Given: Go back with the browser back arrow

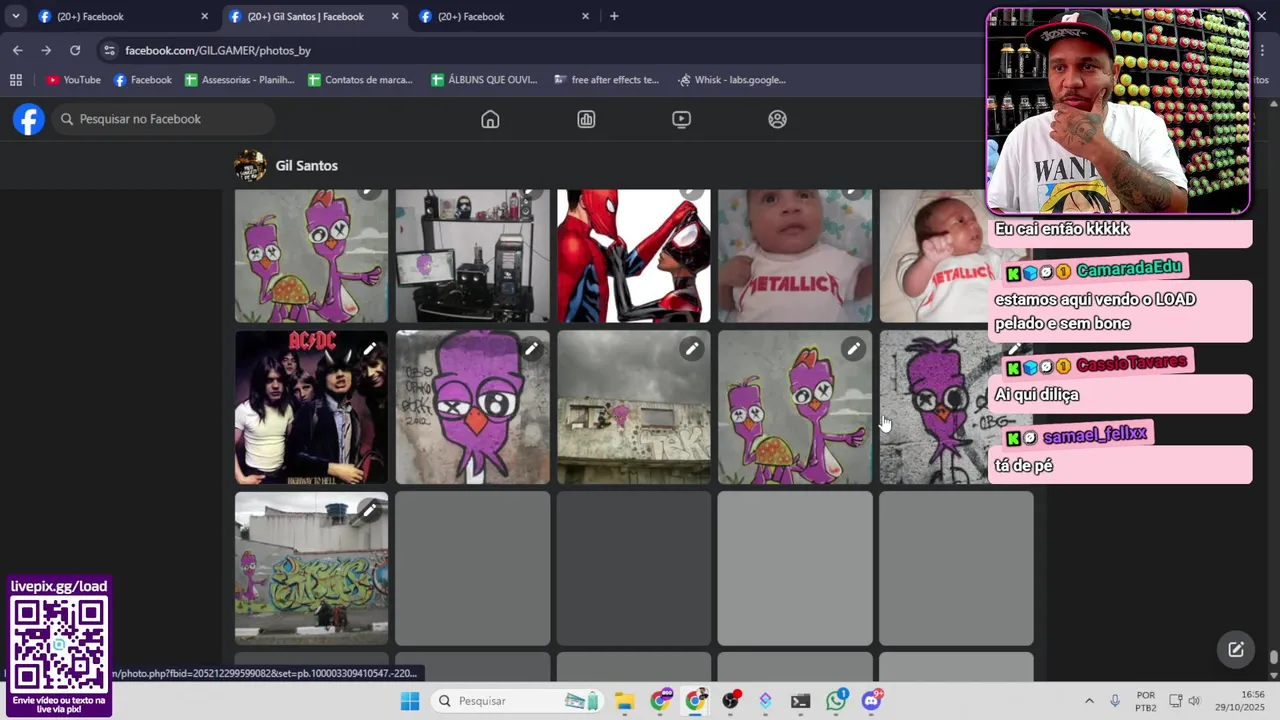Looking at the screenshot, I should 18,50.
